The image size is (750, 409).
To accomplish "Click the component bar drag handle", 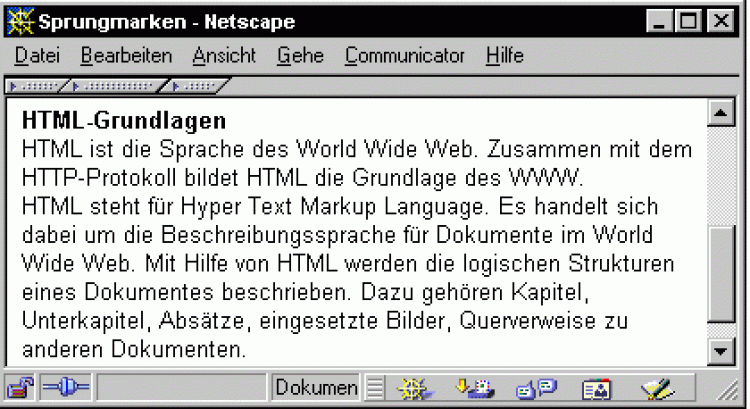I will point(374,387).
